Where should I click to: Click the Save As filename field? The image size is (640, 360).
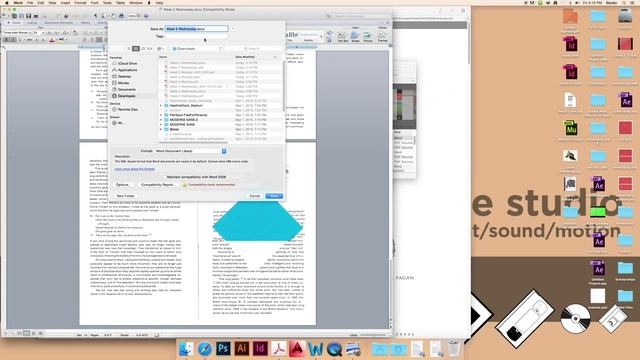(x=196, y=29)
